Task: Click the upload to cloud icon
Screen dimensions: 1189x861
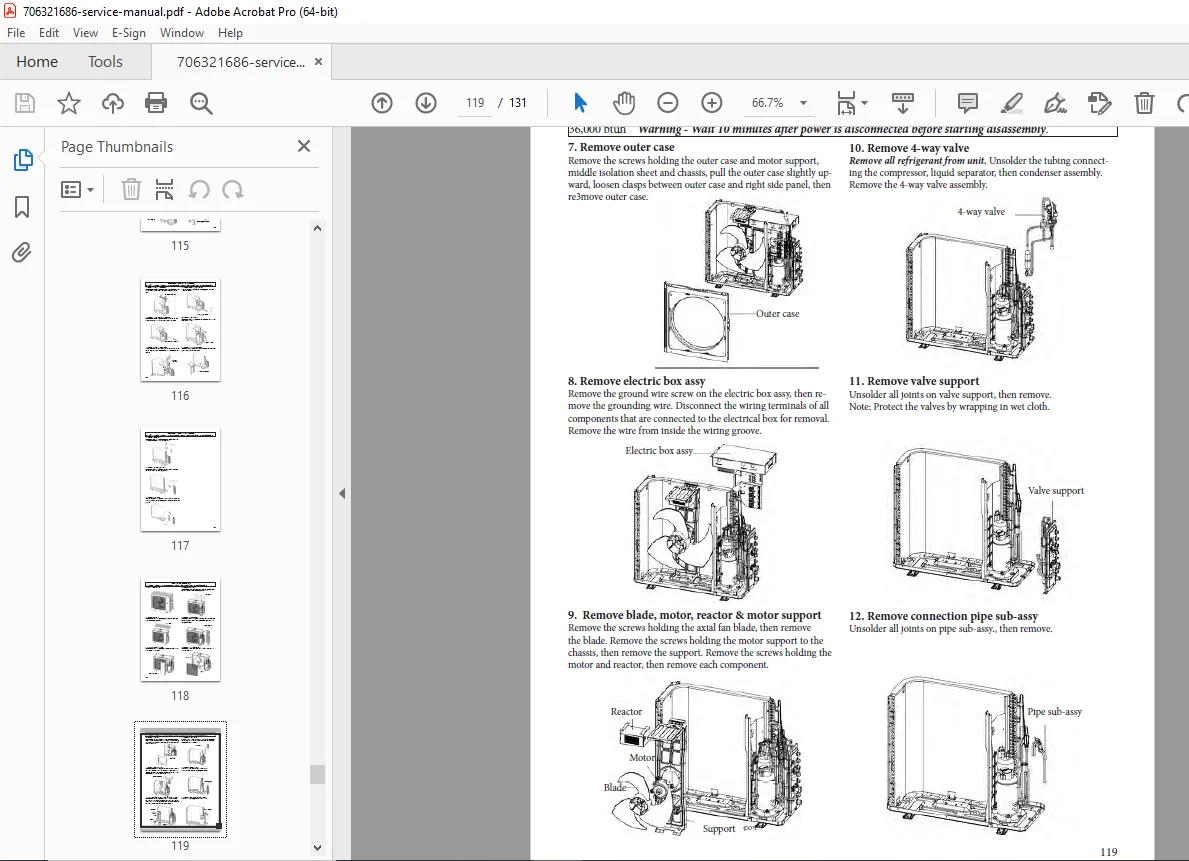Action: (113, 102)
